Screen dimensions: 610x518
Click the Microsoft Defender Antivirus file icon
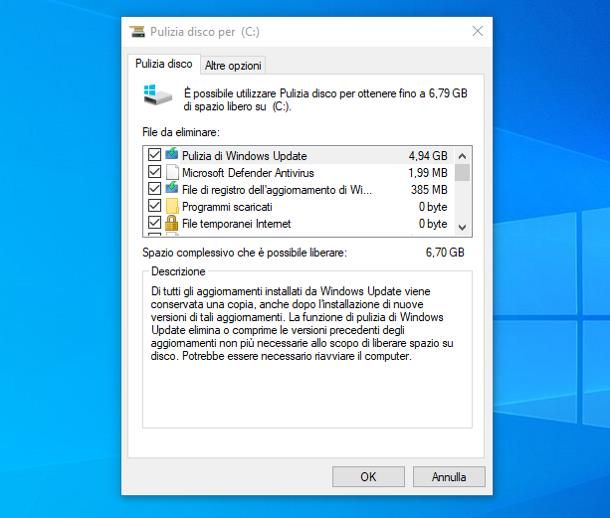171,172
